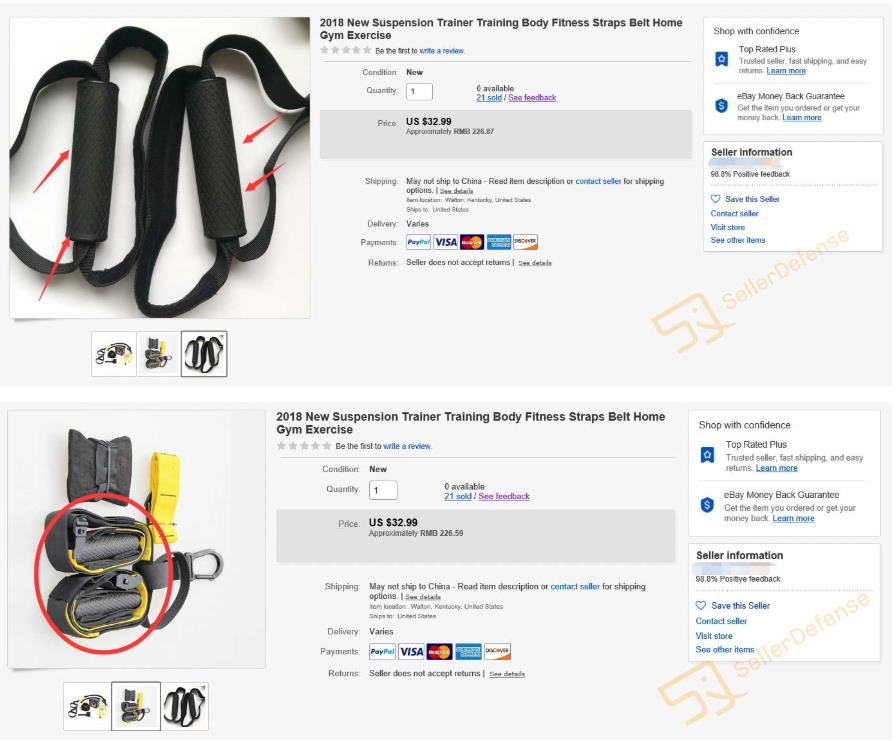Open See feedback link in bottom listing

click(504, 496)
